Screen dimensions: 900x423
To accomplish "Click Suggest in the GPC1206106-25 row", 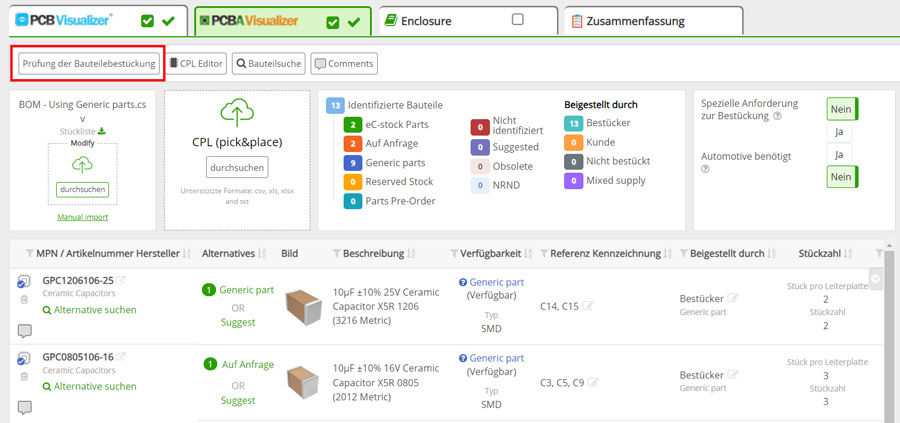I will [x=238, y=322].
